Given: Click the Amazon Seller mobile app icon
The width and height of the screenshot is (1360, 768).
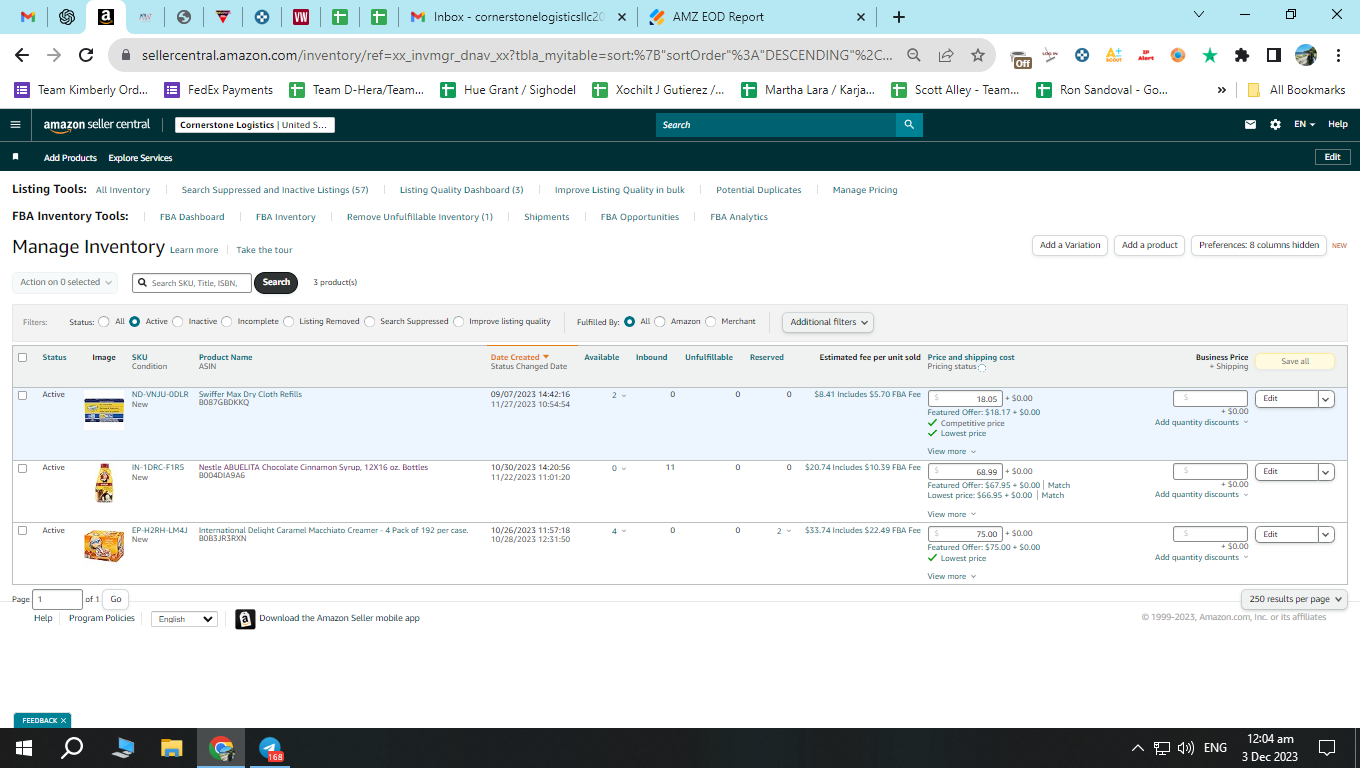Looking at the screenshot, I should point(245,619).
